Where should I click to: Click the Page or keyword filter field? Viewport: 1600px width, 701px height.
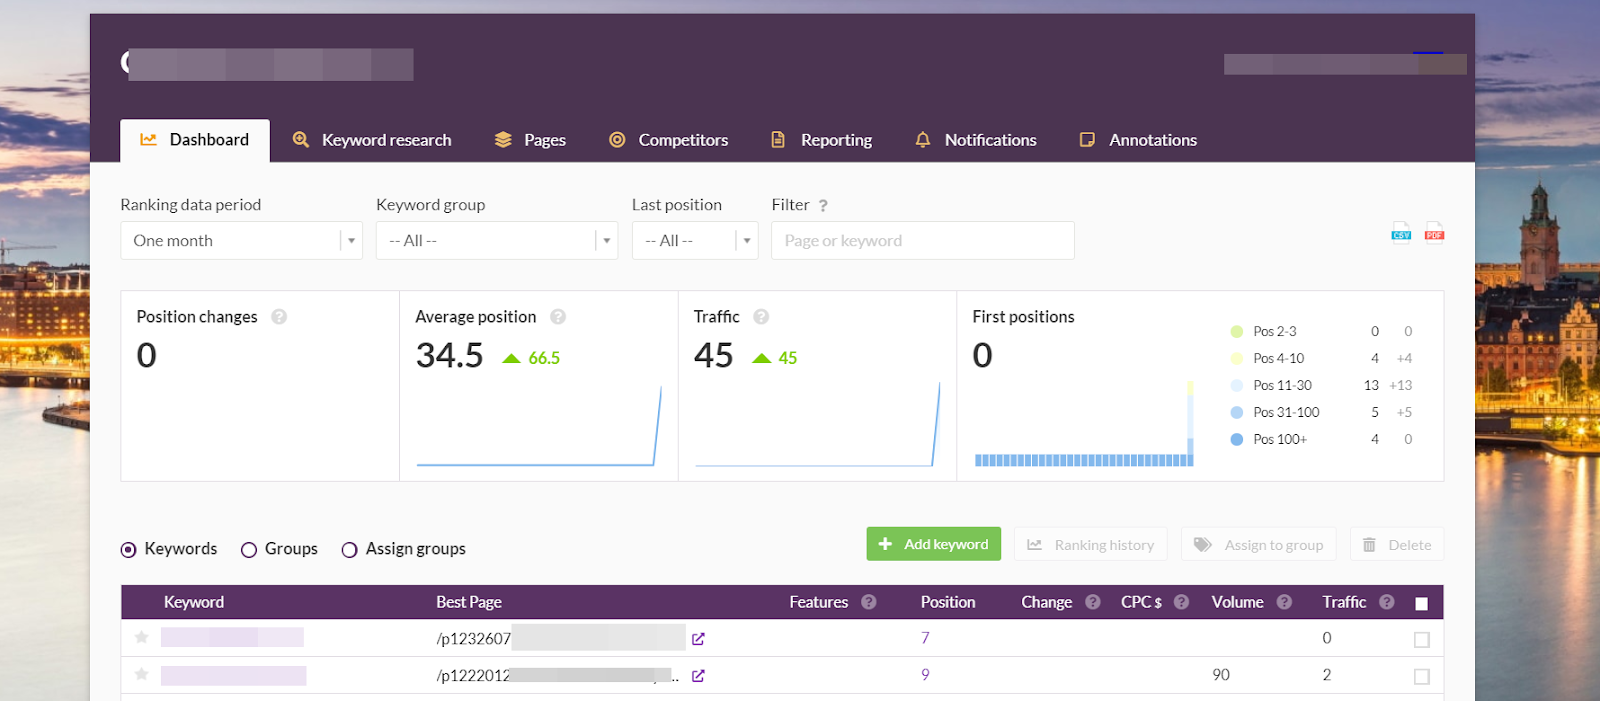922,241
